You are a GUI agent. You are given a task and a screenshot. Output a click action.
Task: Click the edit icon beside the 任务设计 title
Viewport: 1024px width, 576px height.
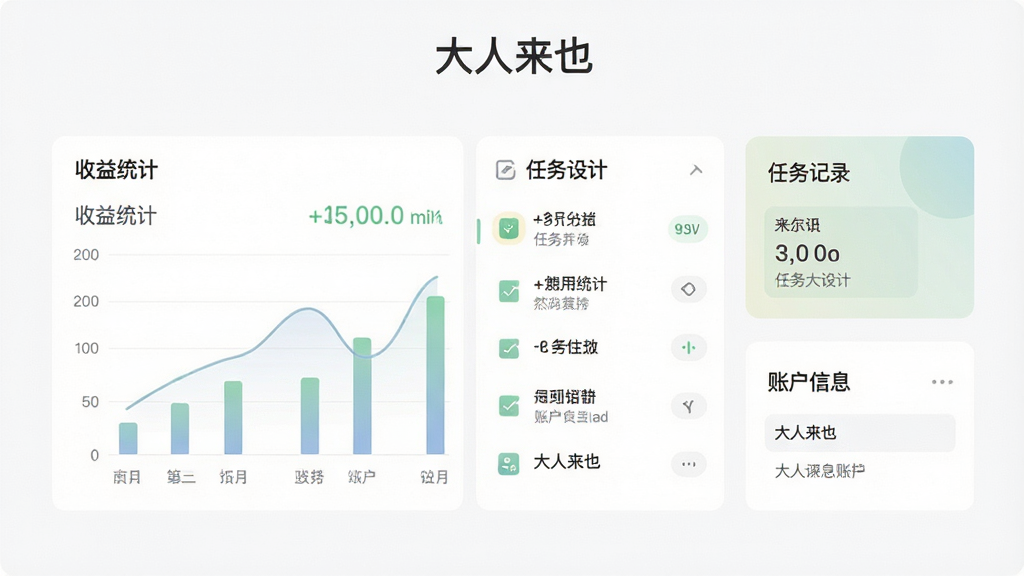[x=505, y=170]
